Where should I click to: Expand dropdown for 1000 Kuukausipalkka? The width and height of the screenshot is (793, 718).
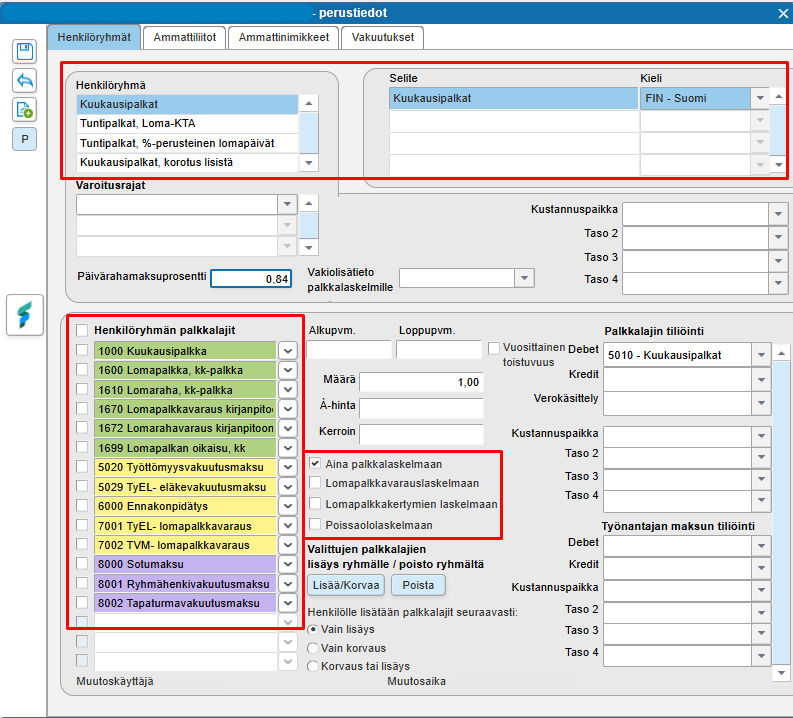(288, 351)
